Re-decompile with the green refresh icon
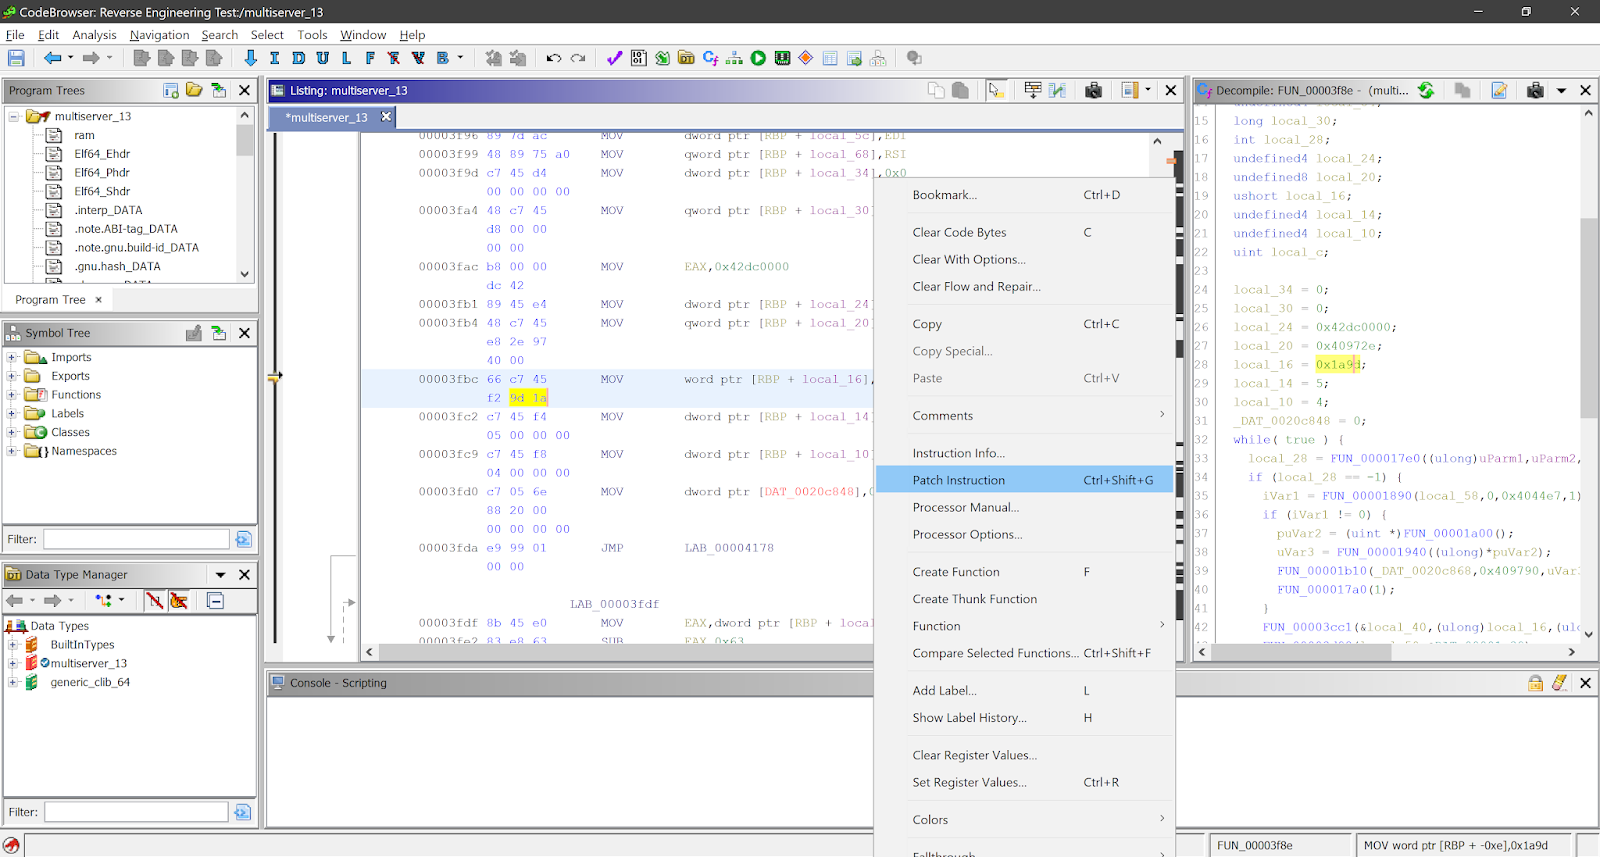This screenshot has height=857, width=1600. pyautogui.click(x=1426, y=90)
